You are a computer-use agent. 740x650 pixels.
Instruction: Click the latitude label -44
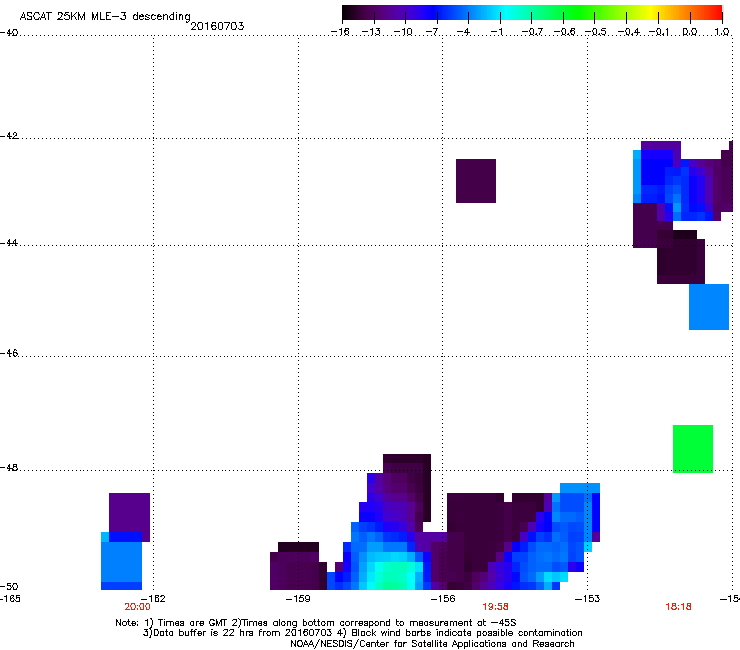pyautogui.click(x=9, y=243)
